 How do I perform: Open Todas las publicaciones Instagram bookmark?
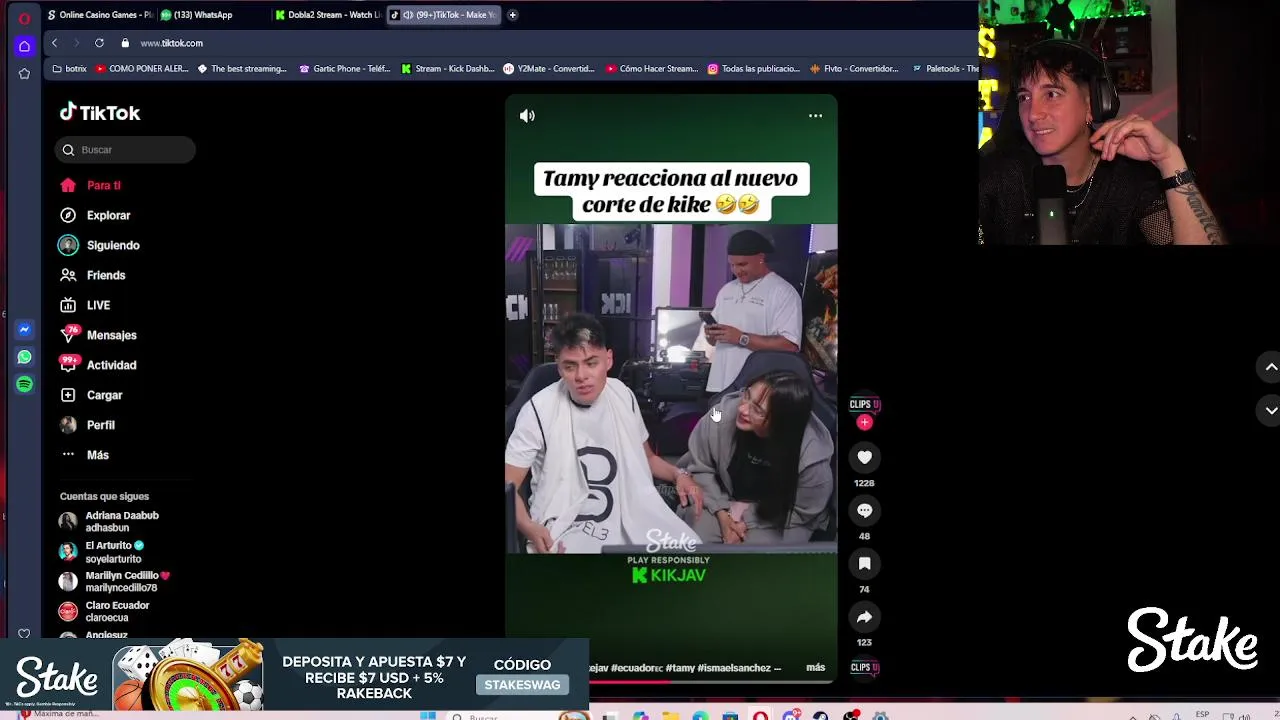[x=754, y=69]
